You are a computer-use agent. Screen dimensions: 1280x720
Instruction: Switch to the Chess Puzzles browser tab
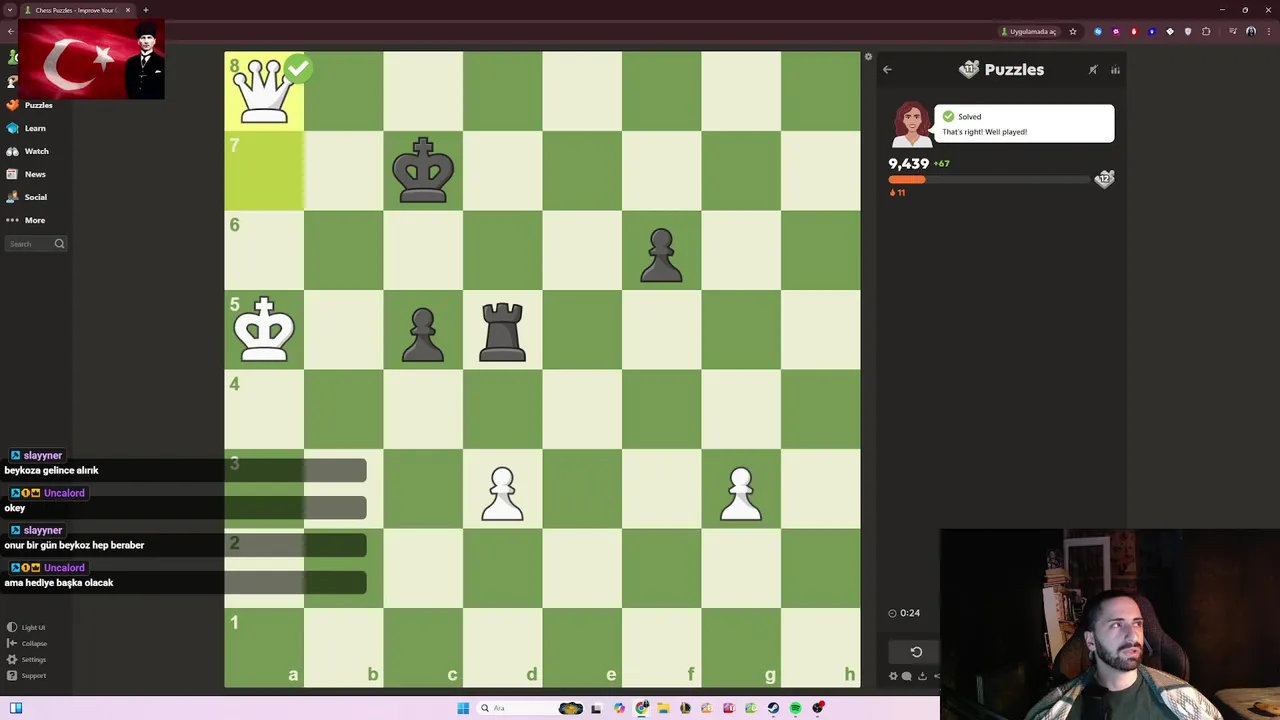(x=75, y=10)
